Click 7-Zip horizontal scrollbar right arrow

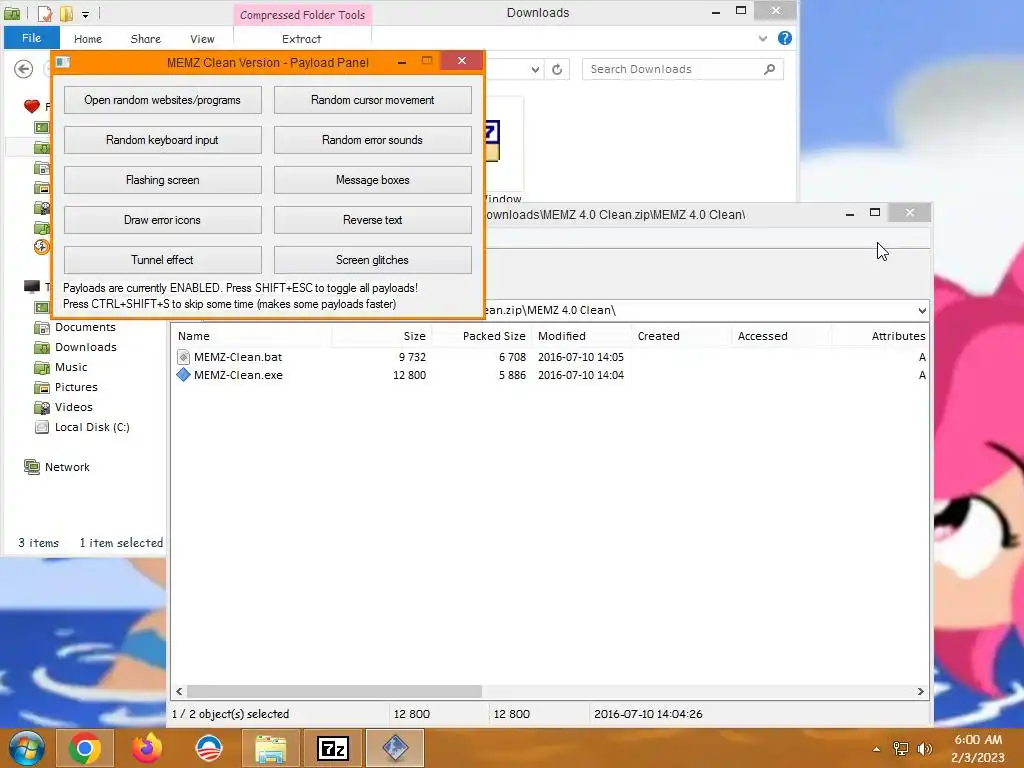point(921,691)
